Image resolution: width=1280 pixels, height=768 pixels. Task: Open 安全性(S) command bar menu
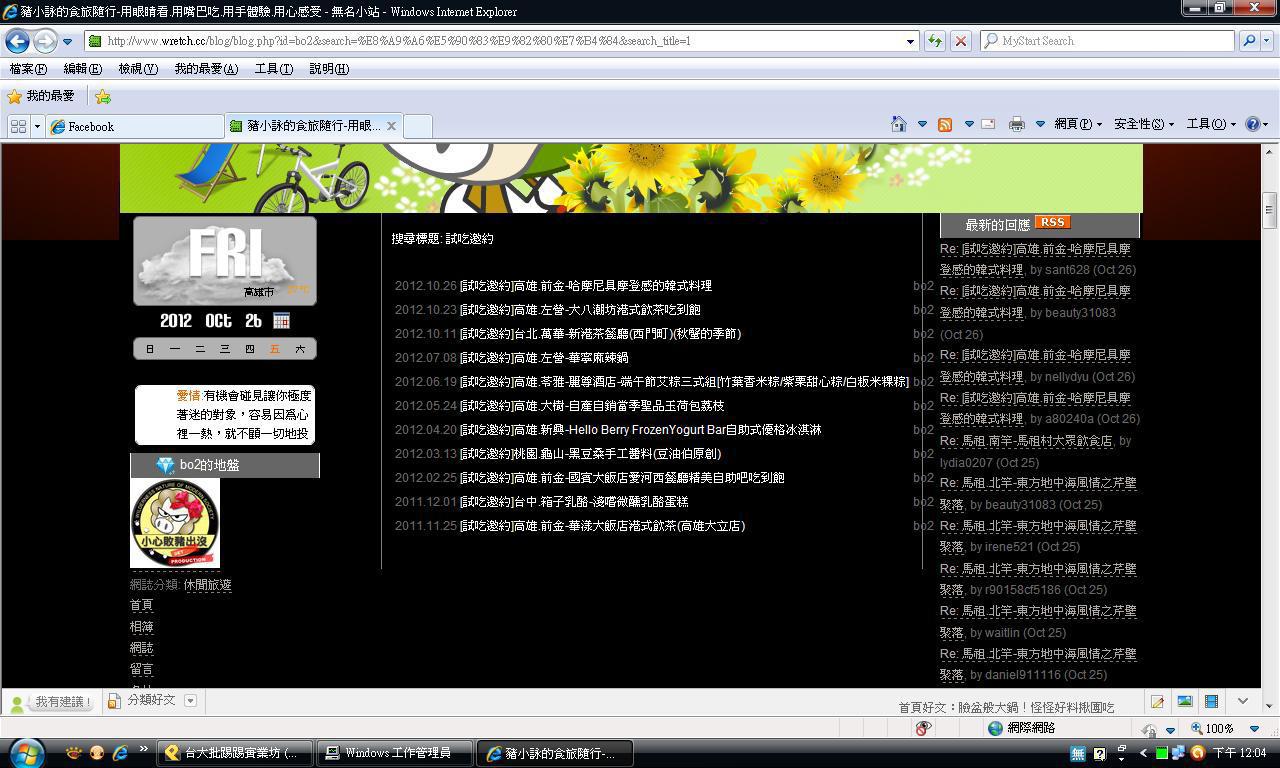coord(1144,124)
